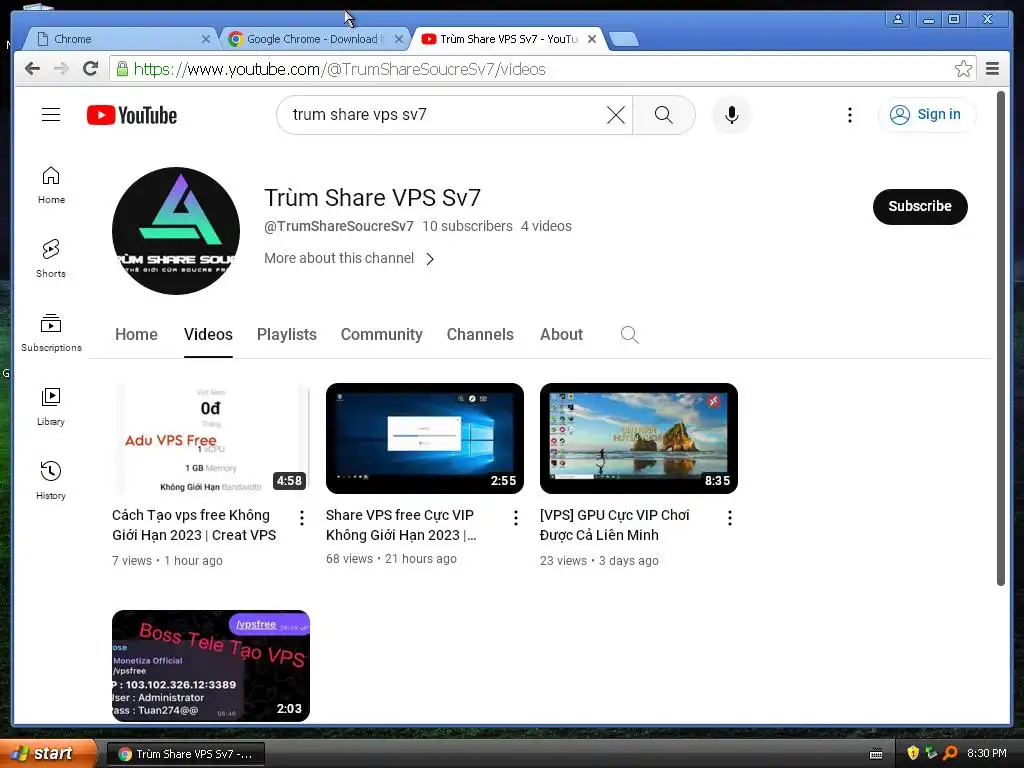Open options menu for 'Share VPS free Cực VIP' video
This screenshot has height=768, width=1024.
point(516,518)
